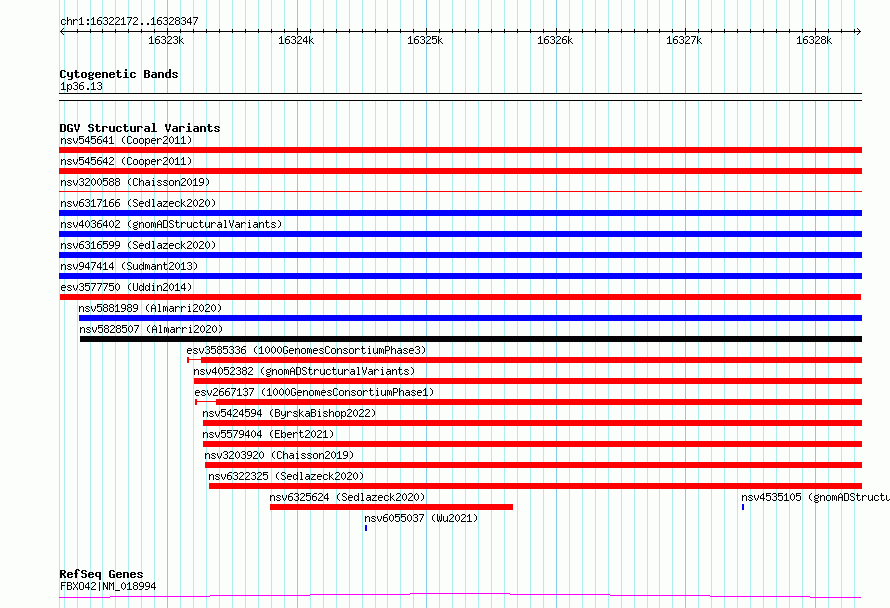Open nsv5579404 (Ebert2021) variant label
This screenshot has height=608, width=890.
(268, 434)
